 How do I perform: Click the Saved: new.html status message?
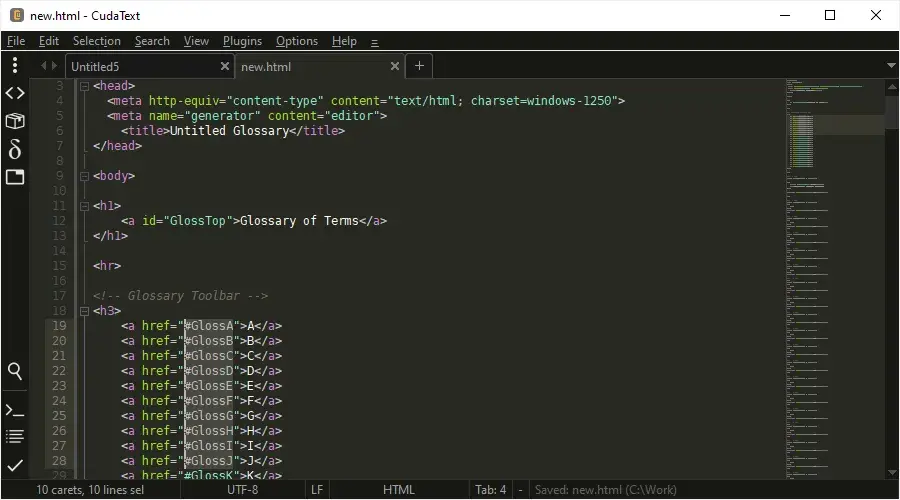(606, 490)
